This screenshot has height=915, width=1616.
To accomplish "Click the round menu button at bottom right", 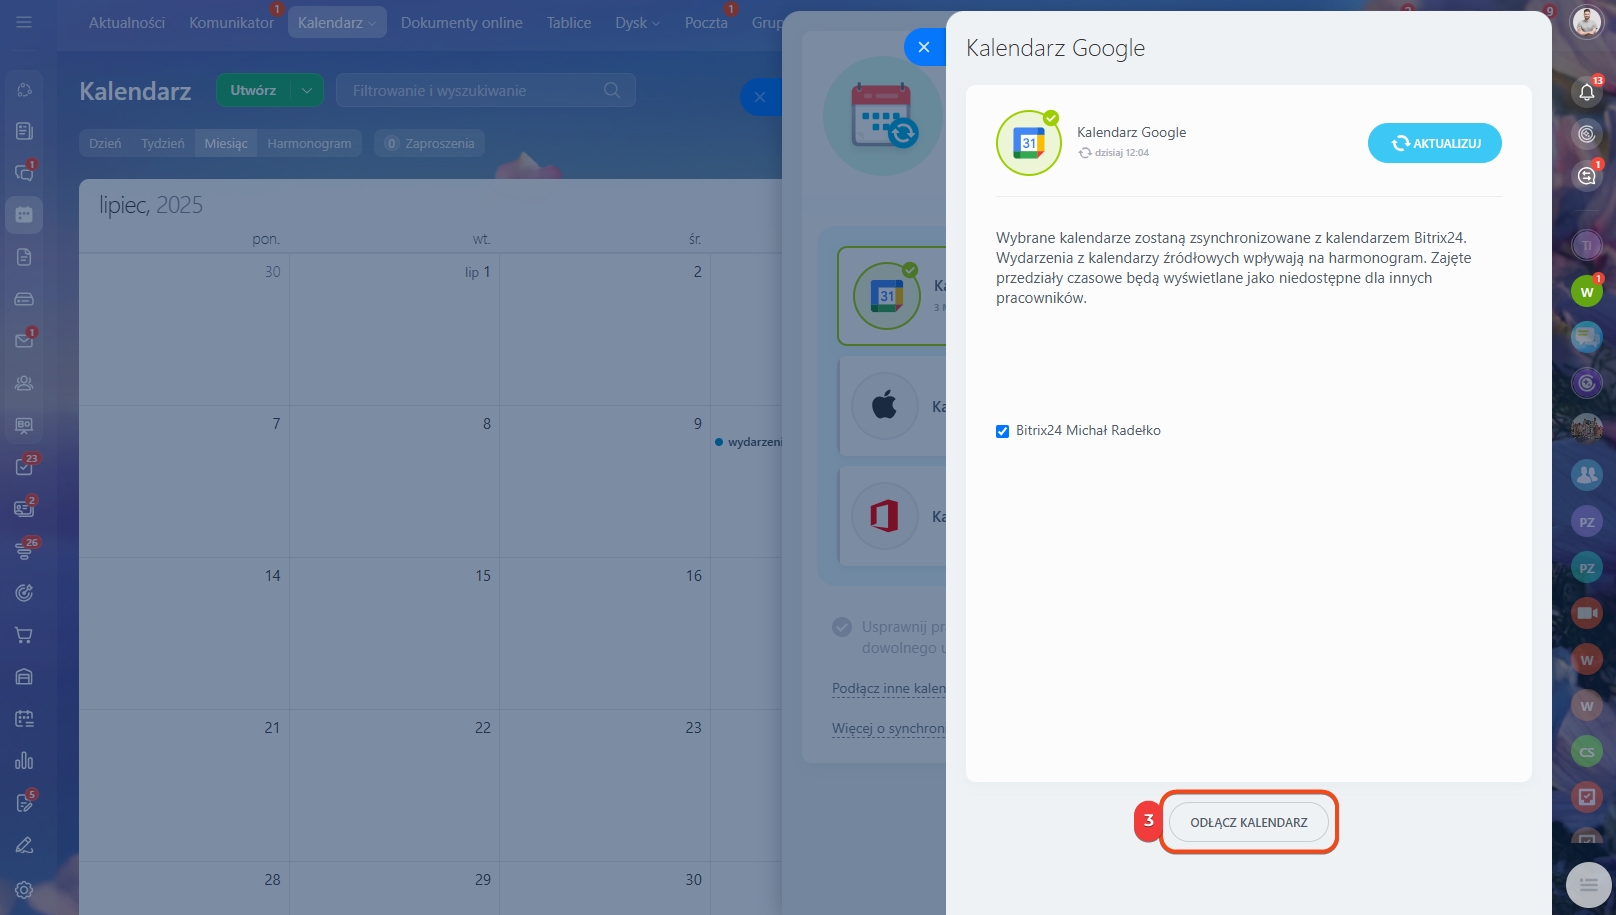I will click(x=1588, y=884).
